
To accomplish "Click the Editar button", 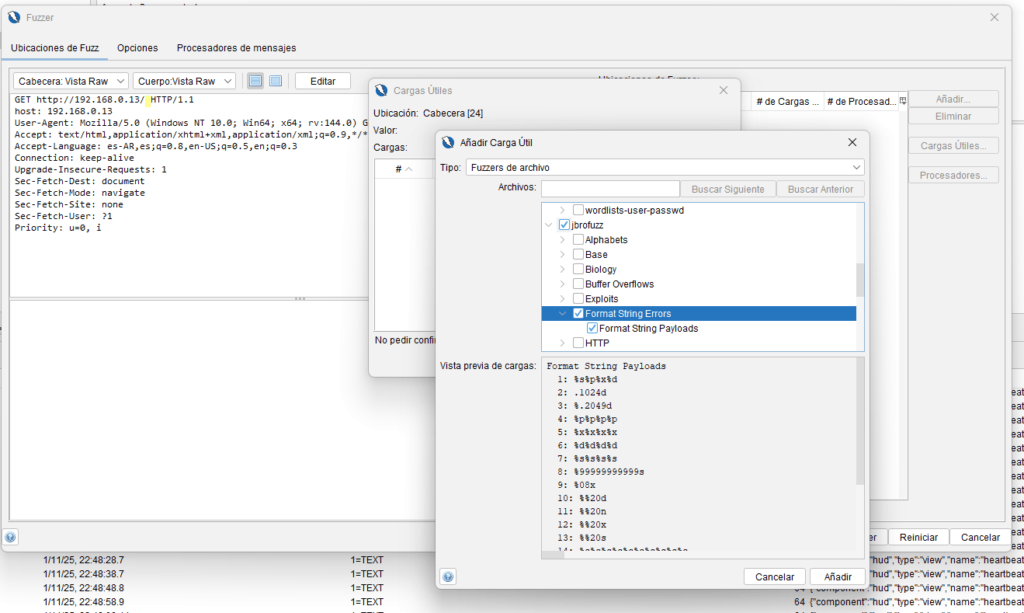I will click(323, 81).
